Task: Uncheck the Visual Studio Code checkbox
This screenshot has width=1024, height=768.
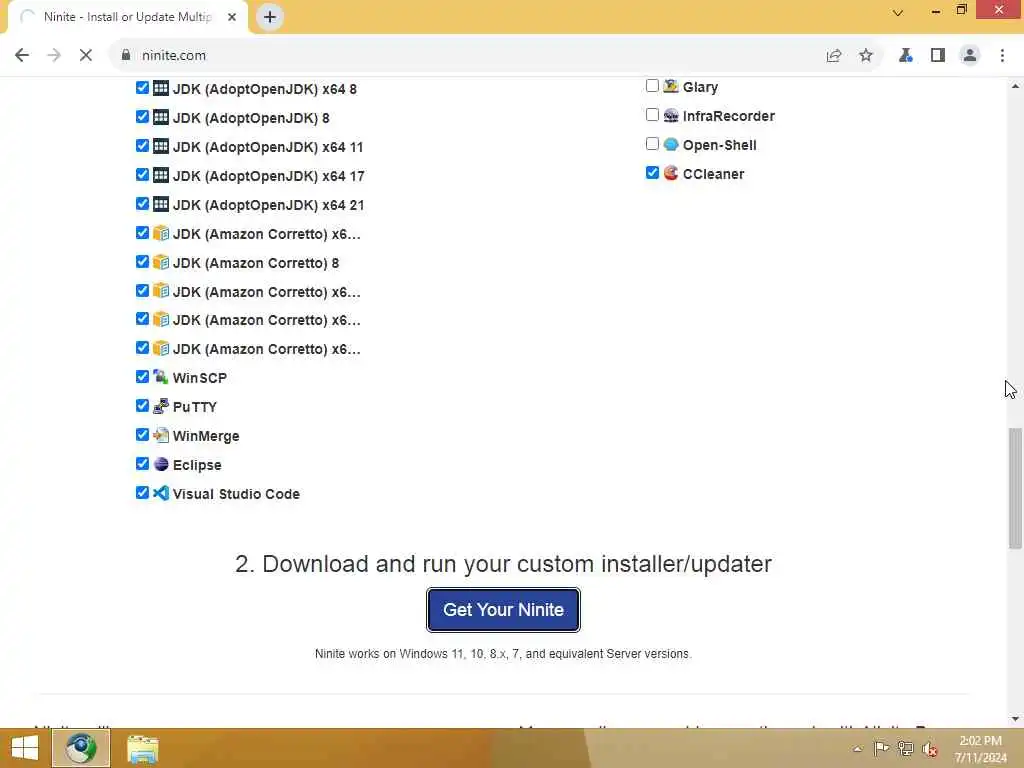Action: 142,492
